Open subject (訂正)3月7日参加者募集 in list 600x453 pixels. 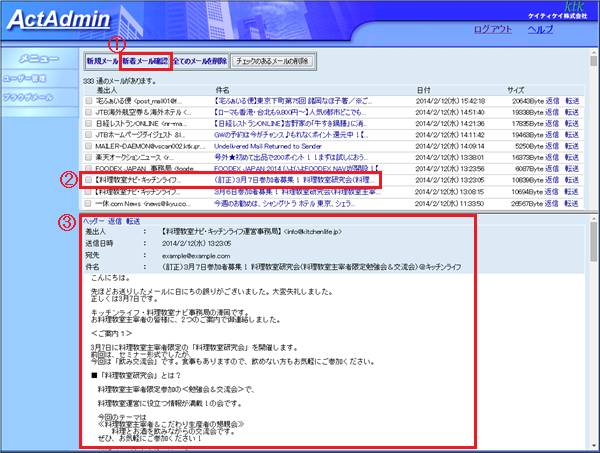click(294, 180)
